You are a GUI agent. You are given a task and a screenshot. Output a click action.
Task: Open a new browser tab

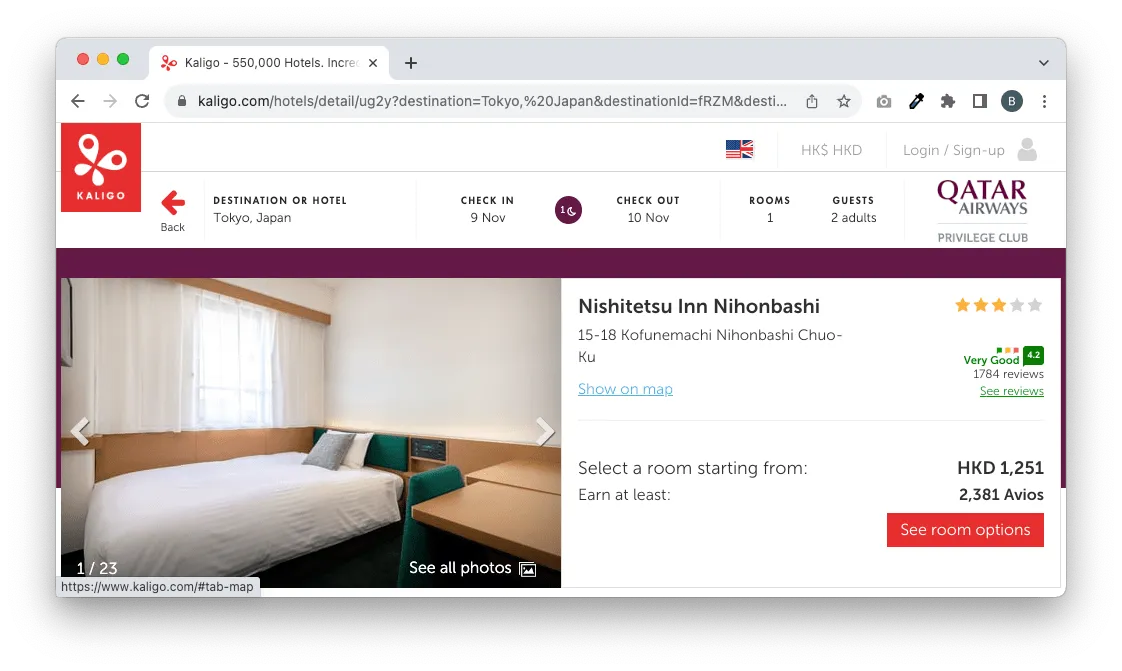tap(411, 63)
